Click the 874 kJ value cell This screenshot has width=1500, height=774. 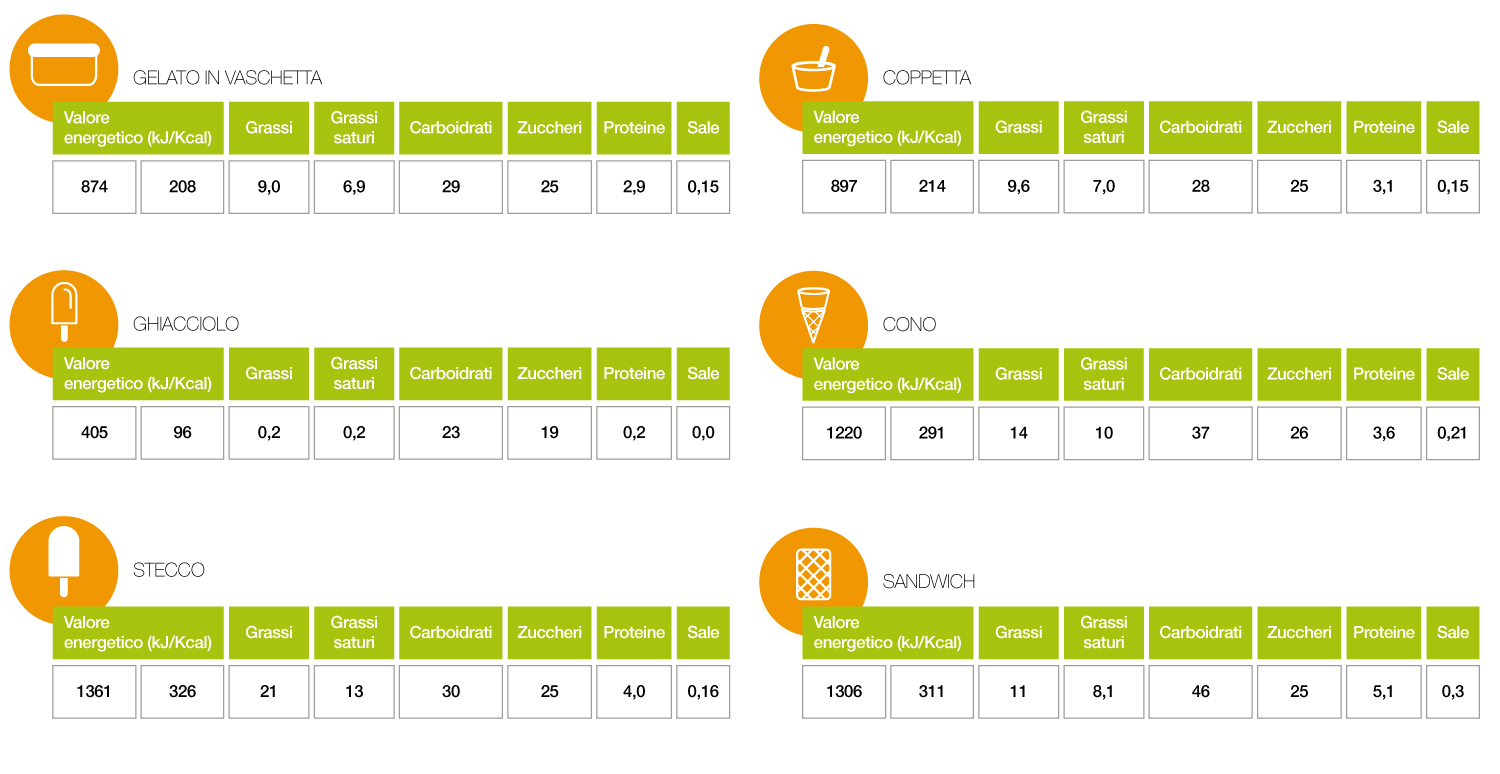(94, 187)
